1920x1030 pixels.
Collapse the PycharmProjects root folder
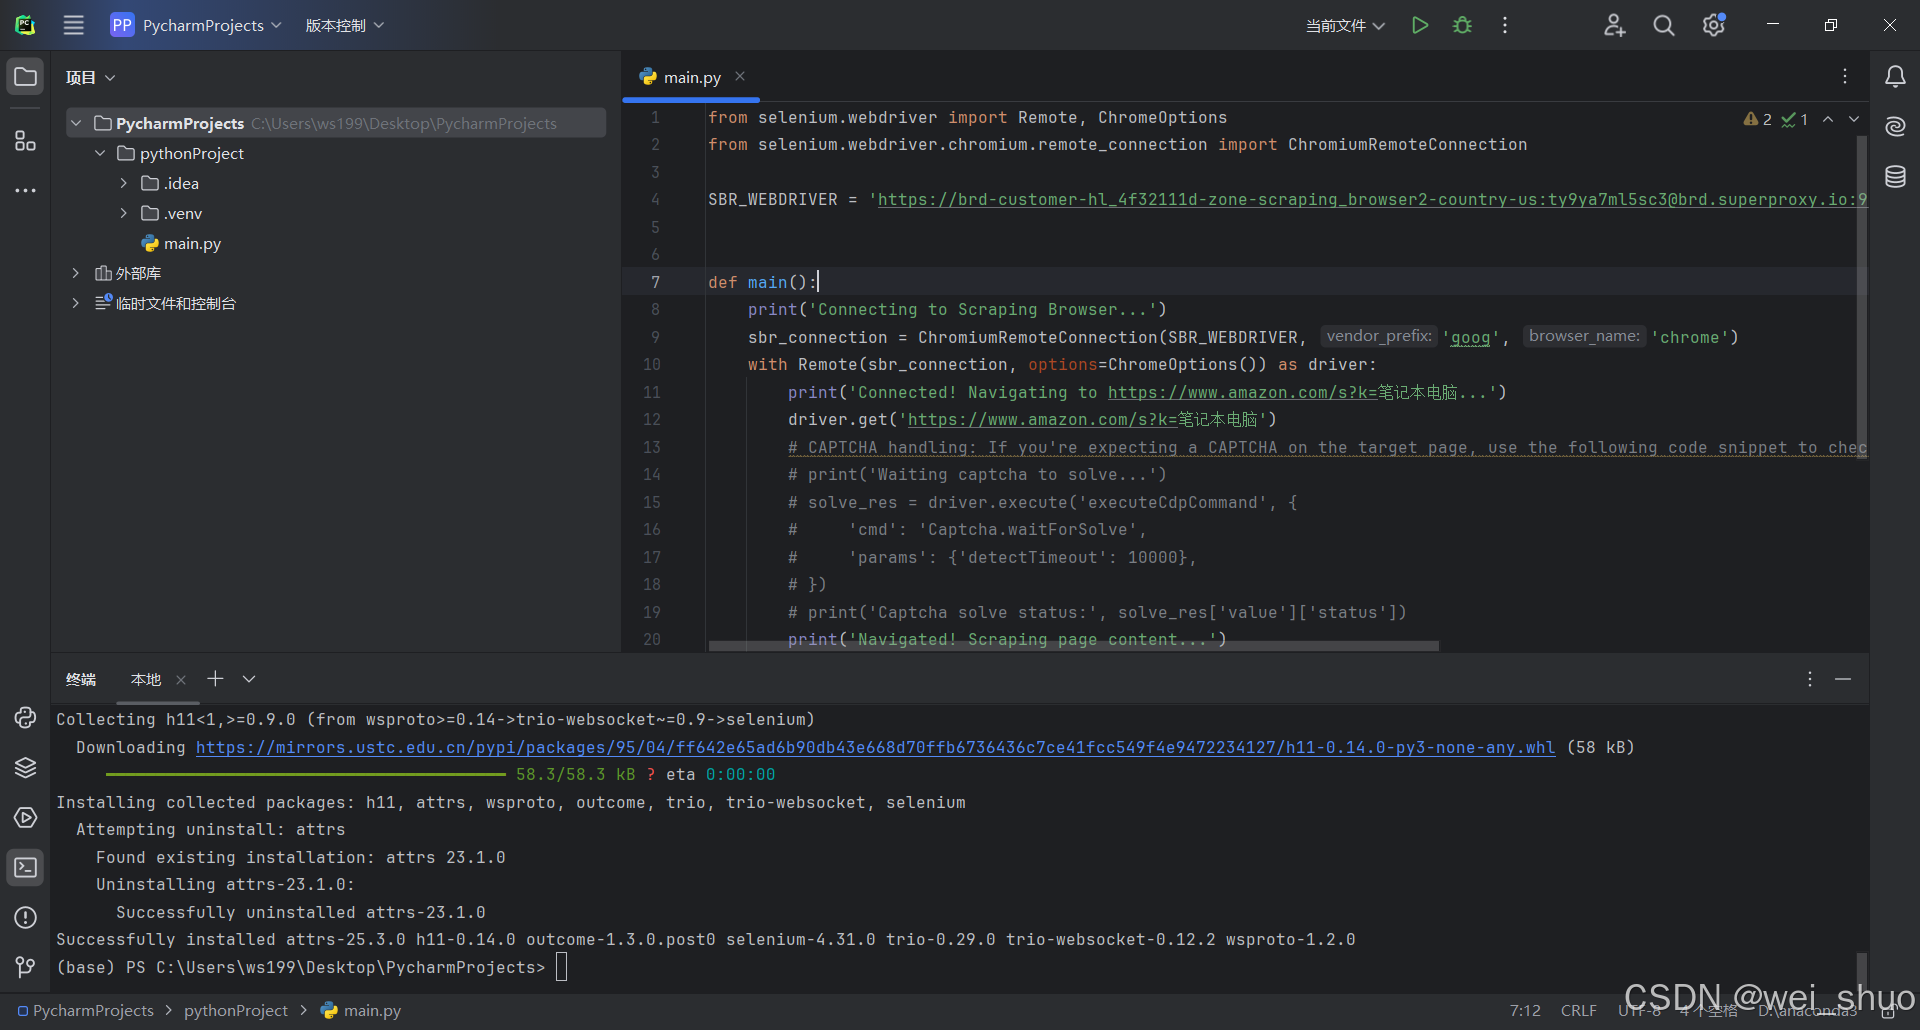pos(76,123)
